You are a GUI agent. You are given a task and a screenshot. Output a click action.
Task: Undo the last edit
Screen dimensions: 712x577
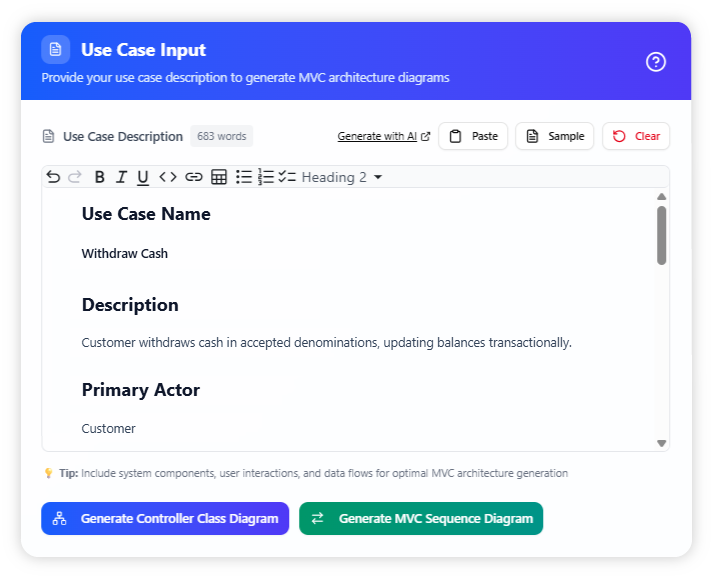[x=53, y=177]
